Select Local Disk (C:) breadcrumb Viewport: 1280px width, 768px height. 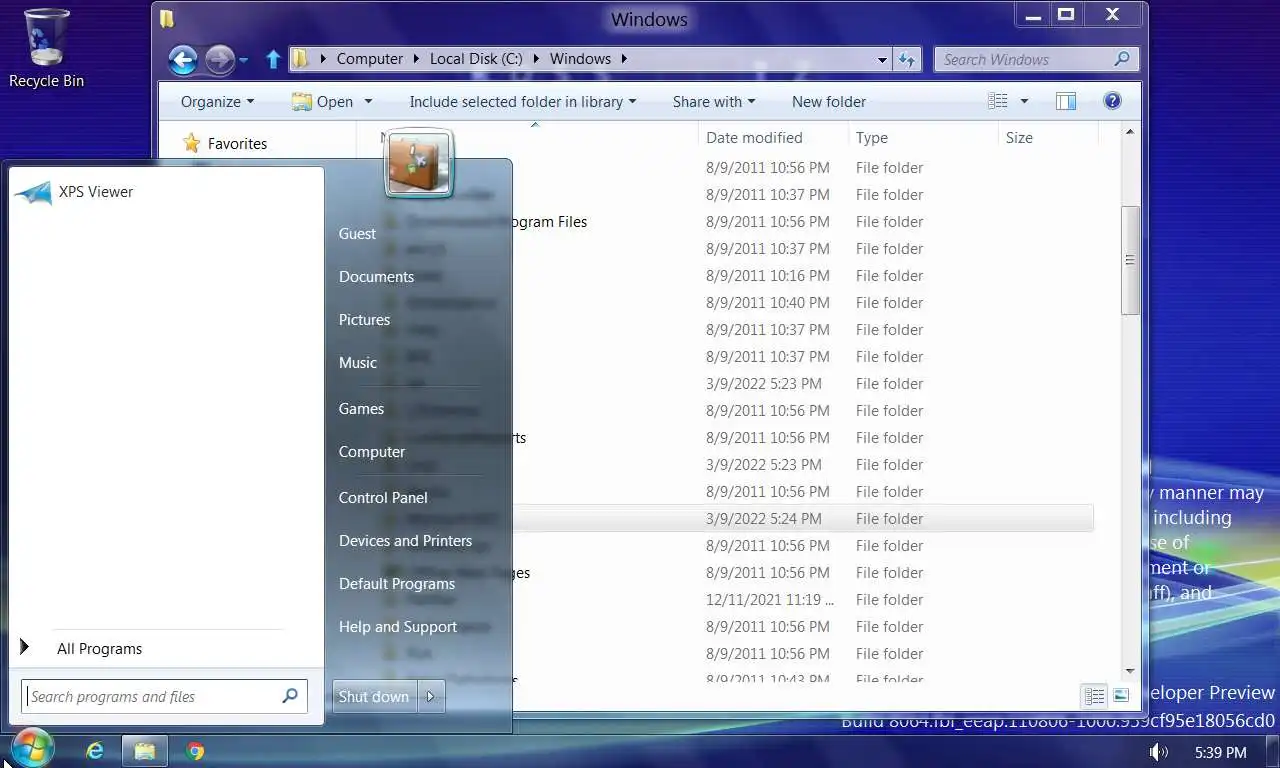[476, 59]
